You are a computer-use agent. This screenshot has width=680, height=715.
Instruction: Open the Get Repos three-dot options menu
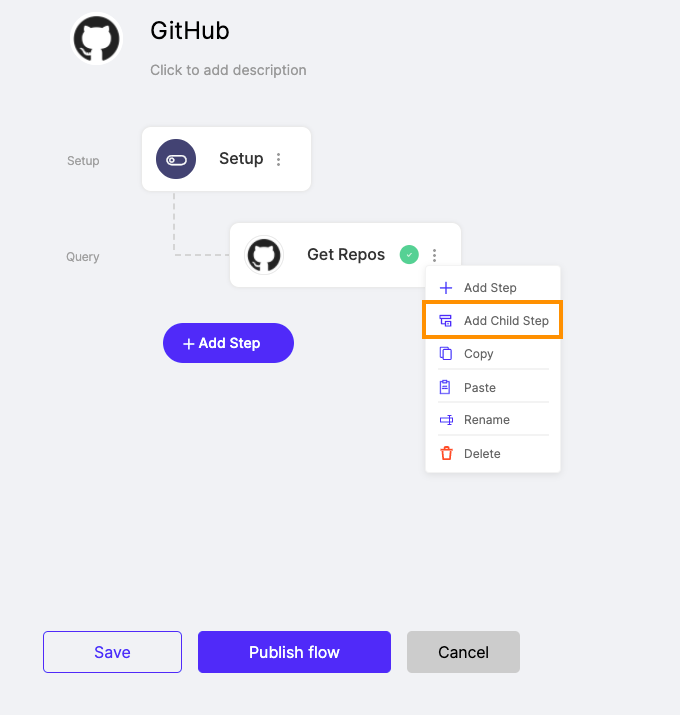(x=435, y=255)
